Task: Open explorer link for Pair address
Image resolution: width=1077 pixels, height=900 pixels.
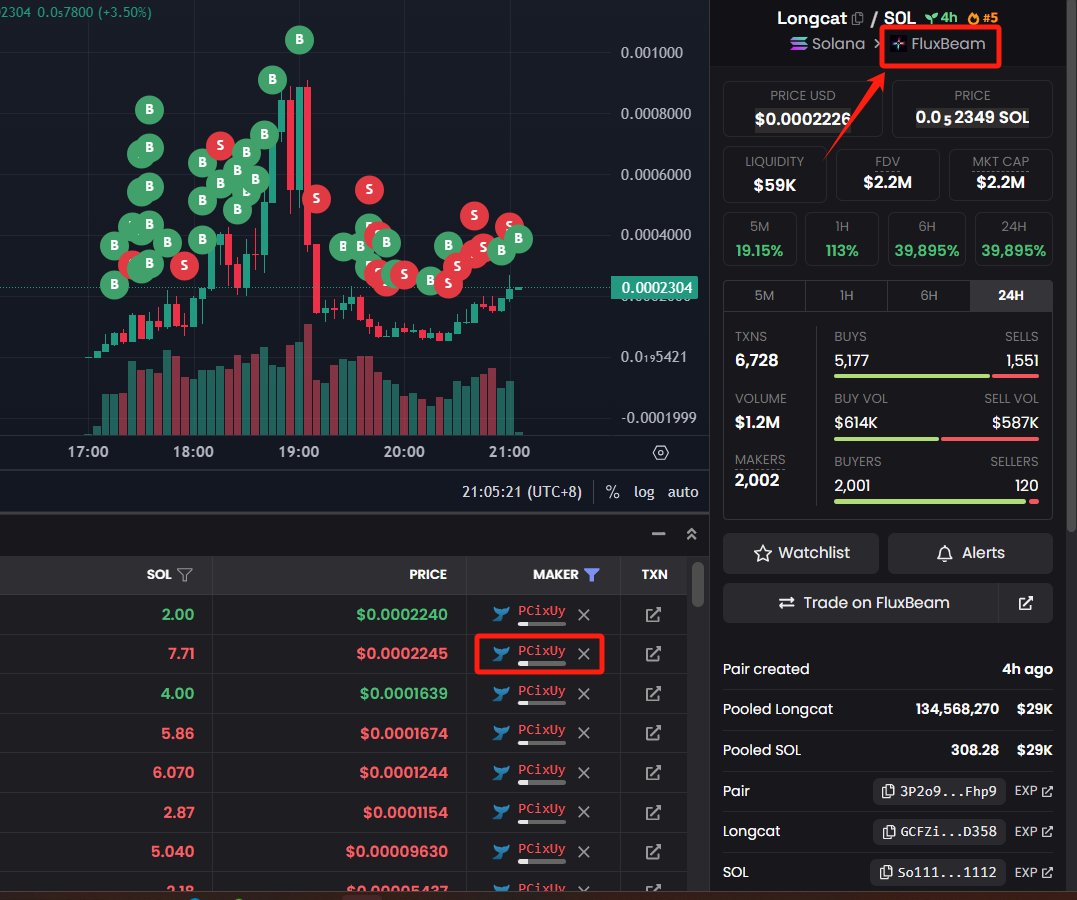Action: [1034, 791]
